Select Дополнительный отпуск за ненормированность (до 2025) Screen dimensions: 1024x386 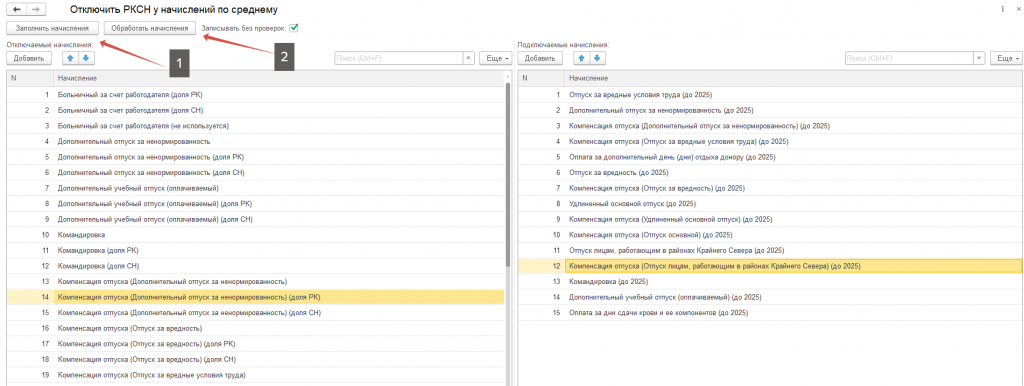(770, 110)
